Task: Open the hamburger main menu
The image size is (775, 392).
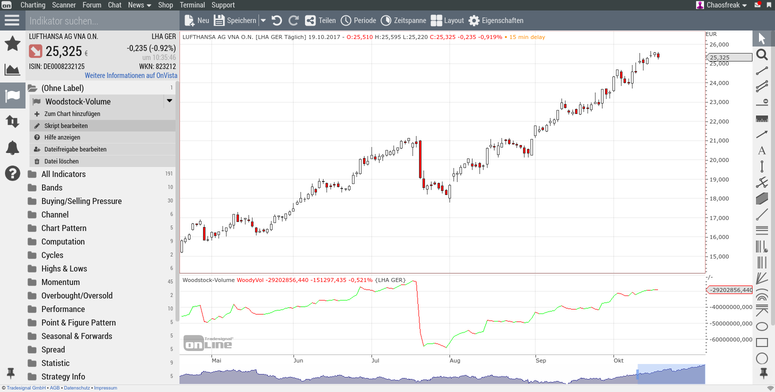Action: (x=12, y=20)
